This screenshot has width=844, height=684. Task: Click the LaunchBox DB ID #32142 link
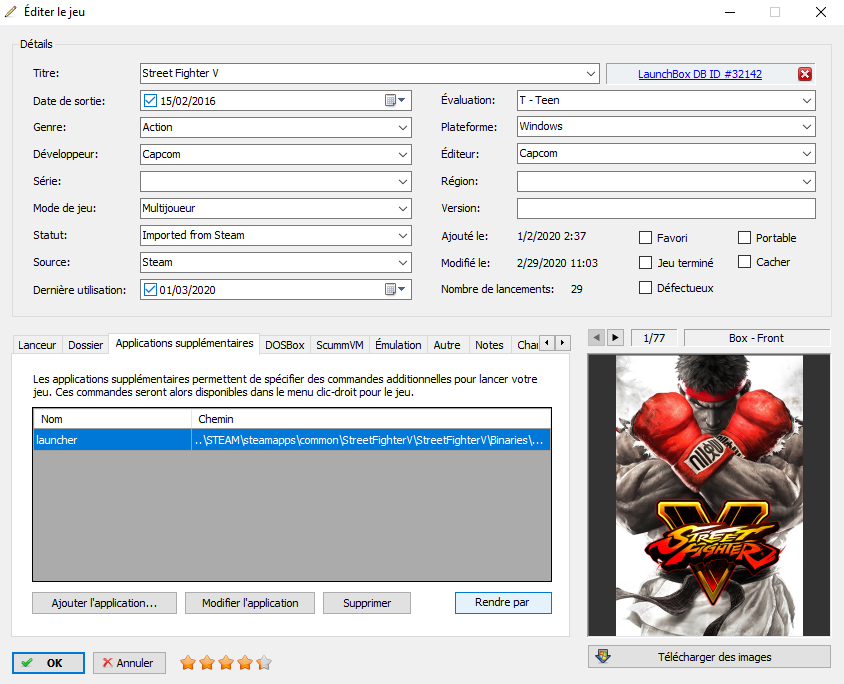pos(700,74)
